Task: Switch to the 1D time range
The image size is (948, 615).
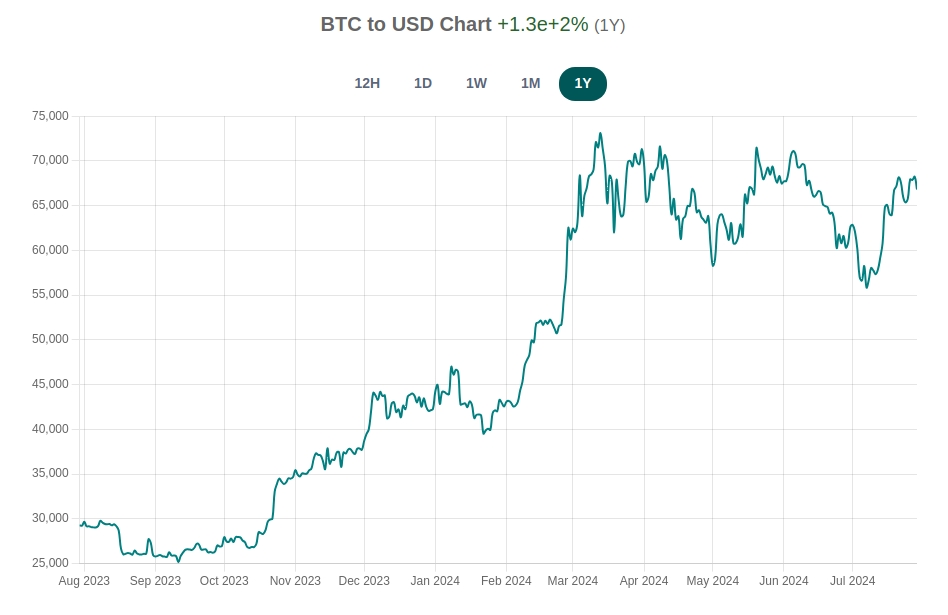Action: 423,84
